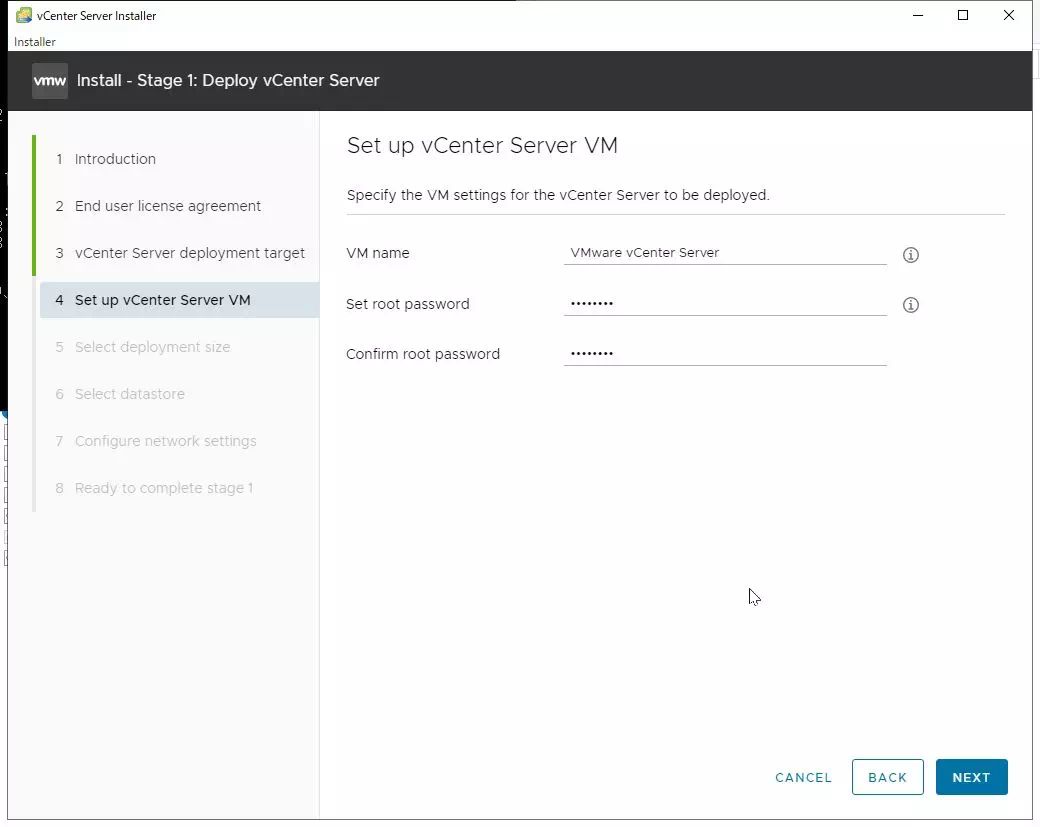
Task: Click the vCenter Server Installer title icon
Action: coord(24,15)
